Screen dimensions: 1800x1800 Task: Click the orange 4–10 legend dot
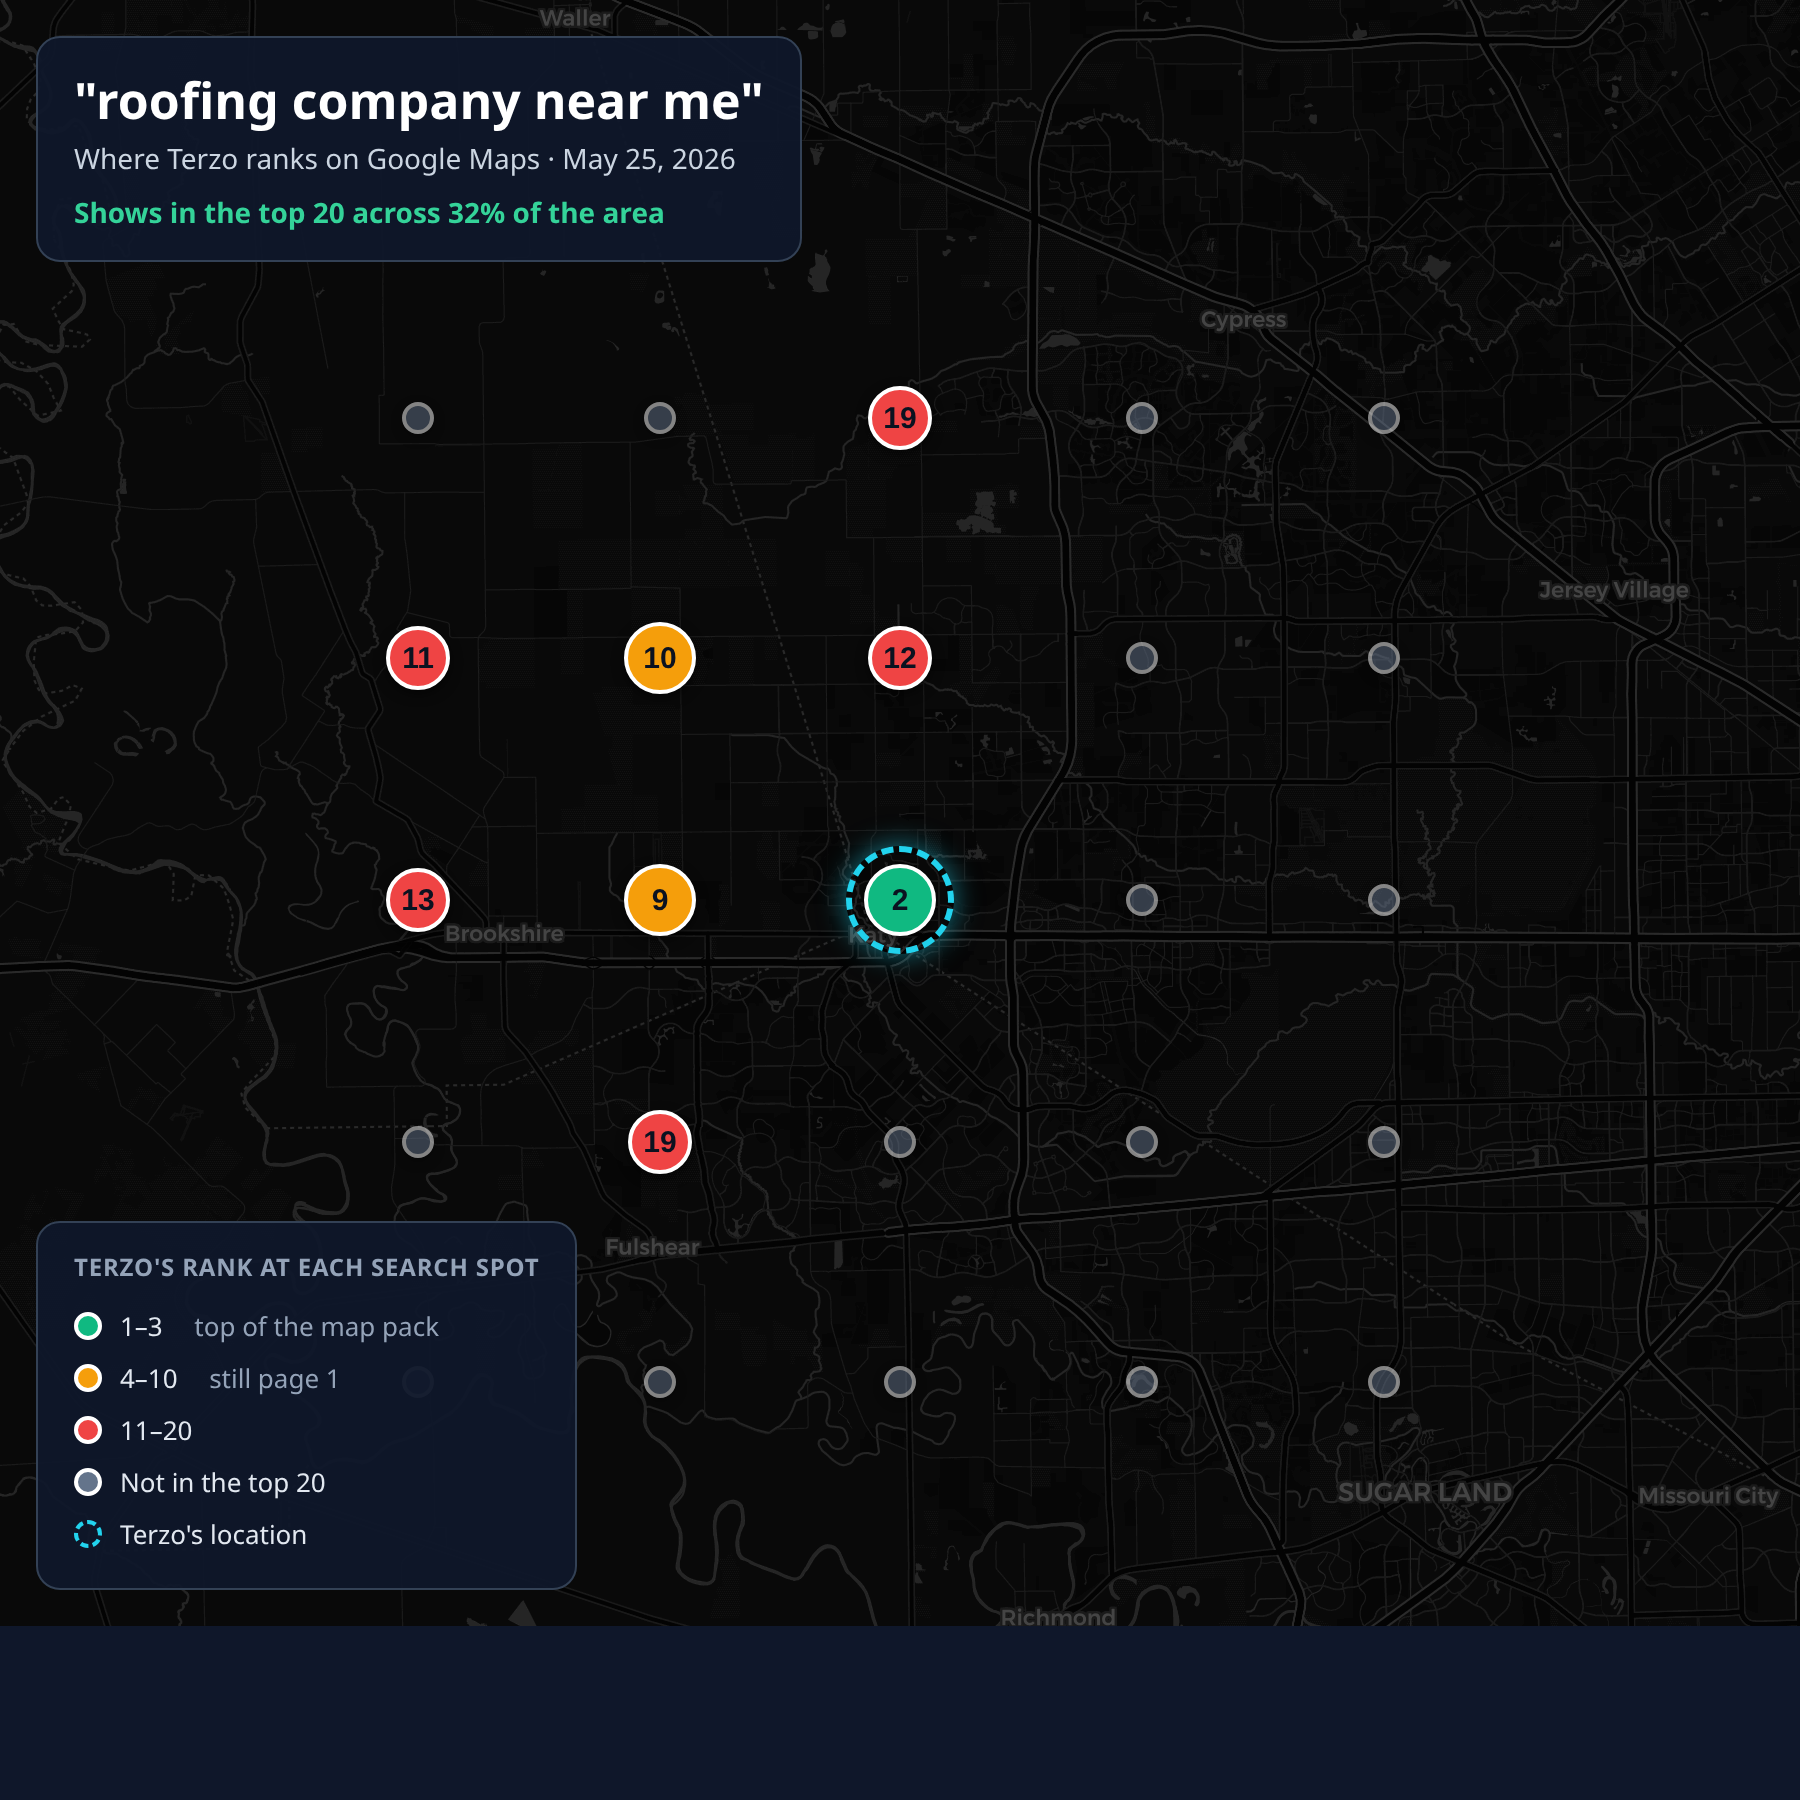(88, 1378)
